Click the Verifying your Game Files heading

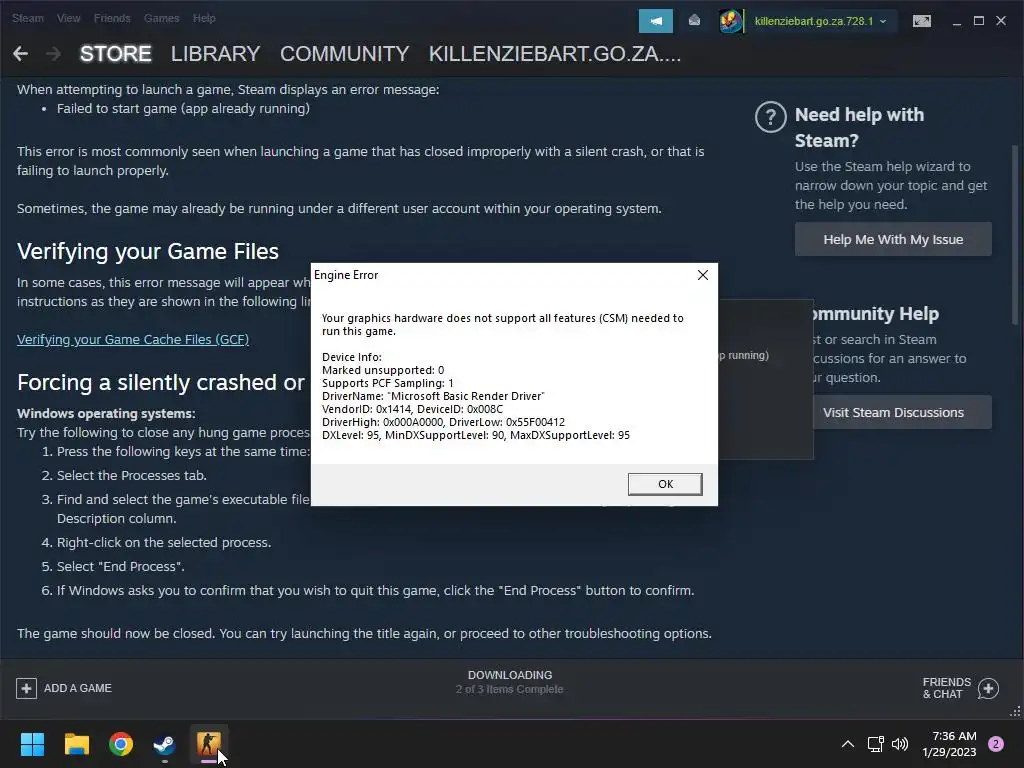148,251
